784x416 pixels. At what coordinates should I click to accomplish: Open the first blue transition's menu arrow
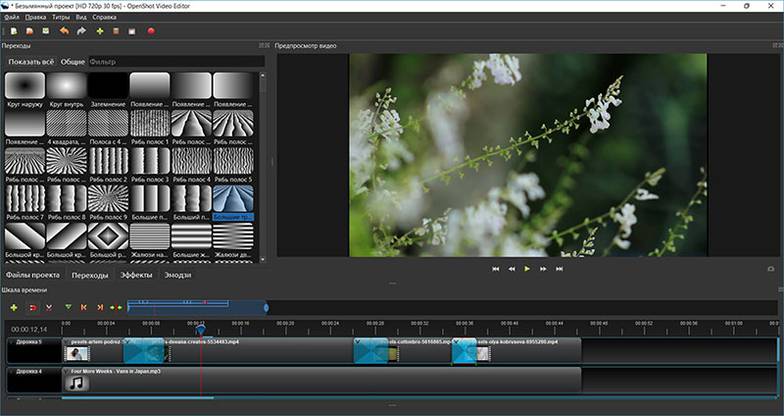point(127,342)
